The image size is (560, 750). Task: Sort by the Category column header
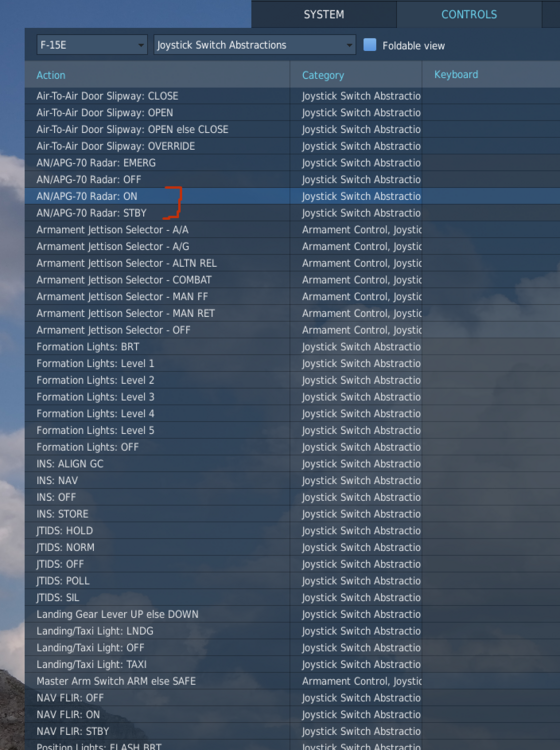323,75
